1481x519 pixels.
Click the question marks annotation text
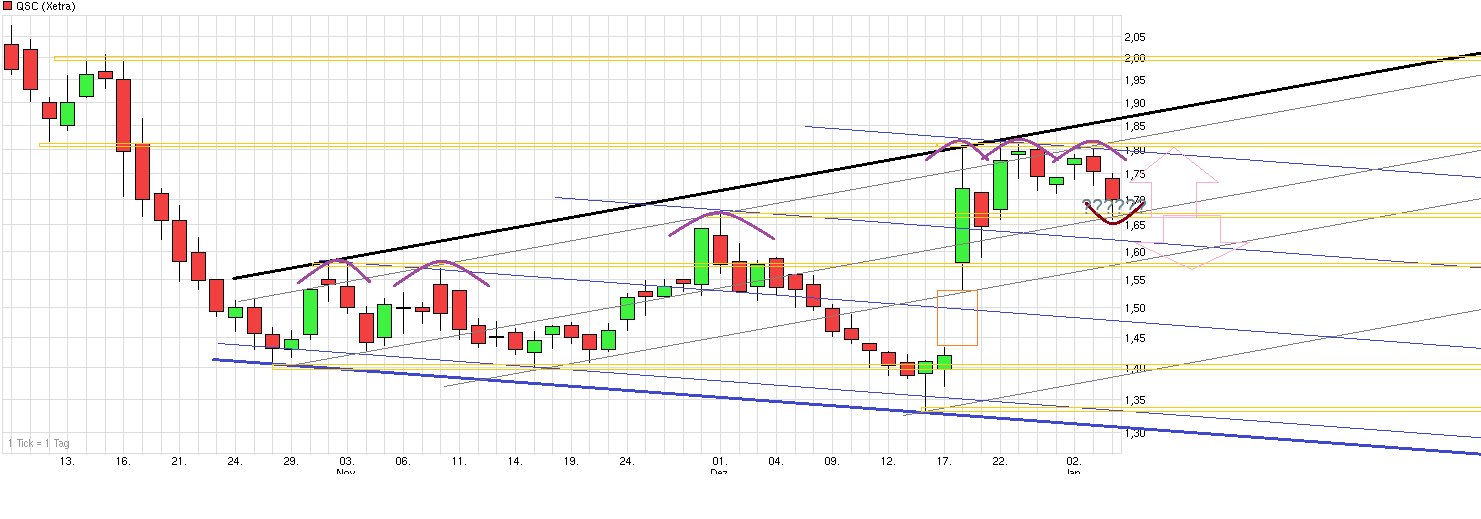(x=1113, y=207)
